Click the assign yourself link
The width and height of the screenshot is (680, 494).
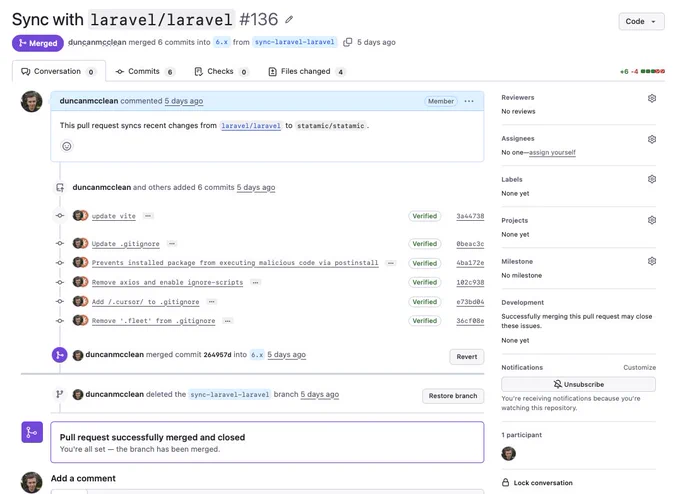click(552, 152)
